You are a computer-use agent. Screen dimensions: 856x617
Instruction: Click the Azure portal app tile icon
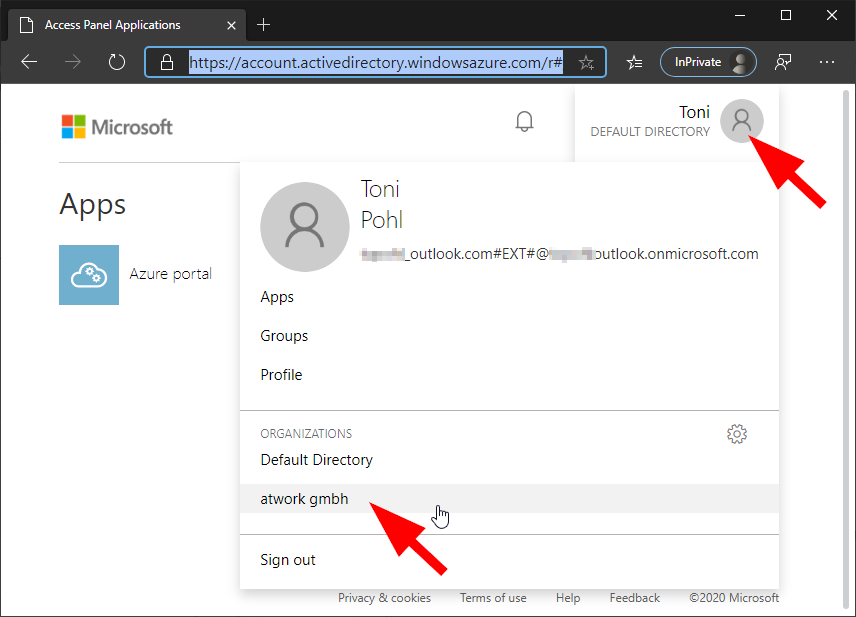click(89, 275)
